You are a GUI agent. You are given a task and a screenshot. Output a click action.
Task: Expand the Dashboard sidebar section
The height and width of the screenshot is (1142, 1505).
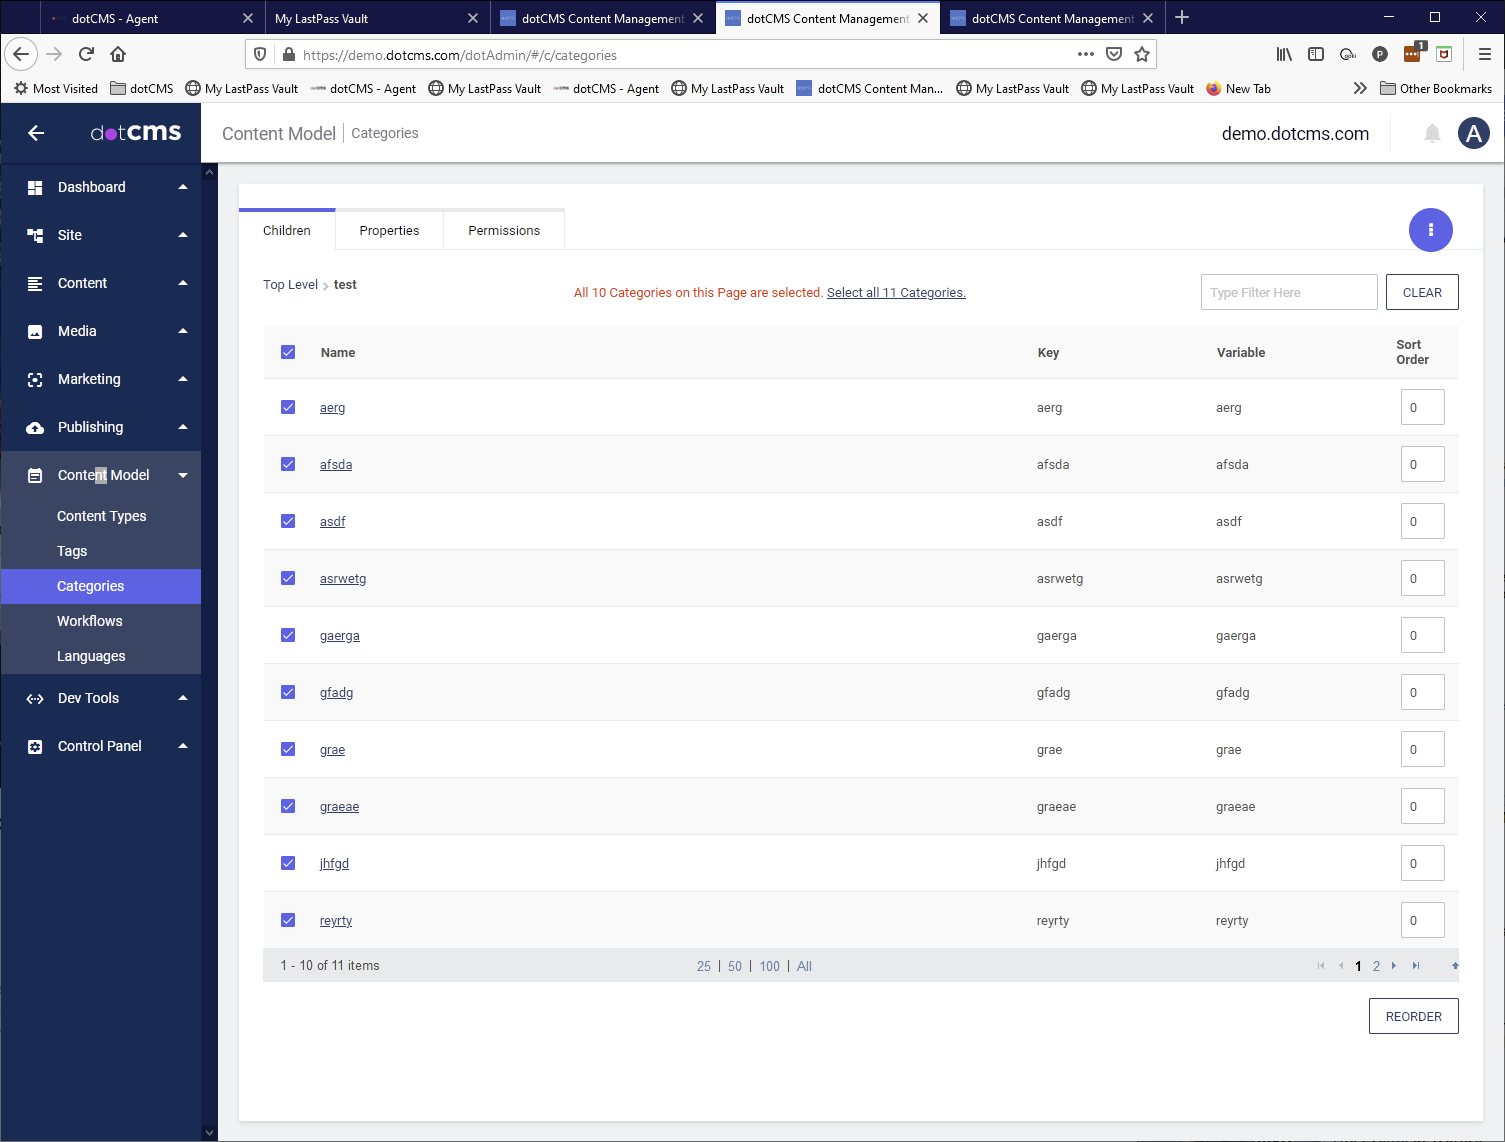click(x=183, y=187)
